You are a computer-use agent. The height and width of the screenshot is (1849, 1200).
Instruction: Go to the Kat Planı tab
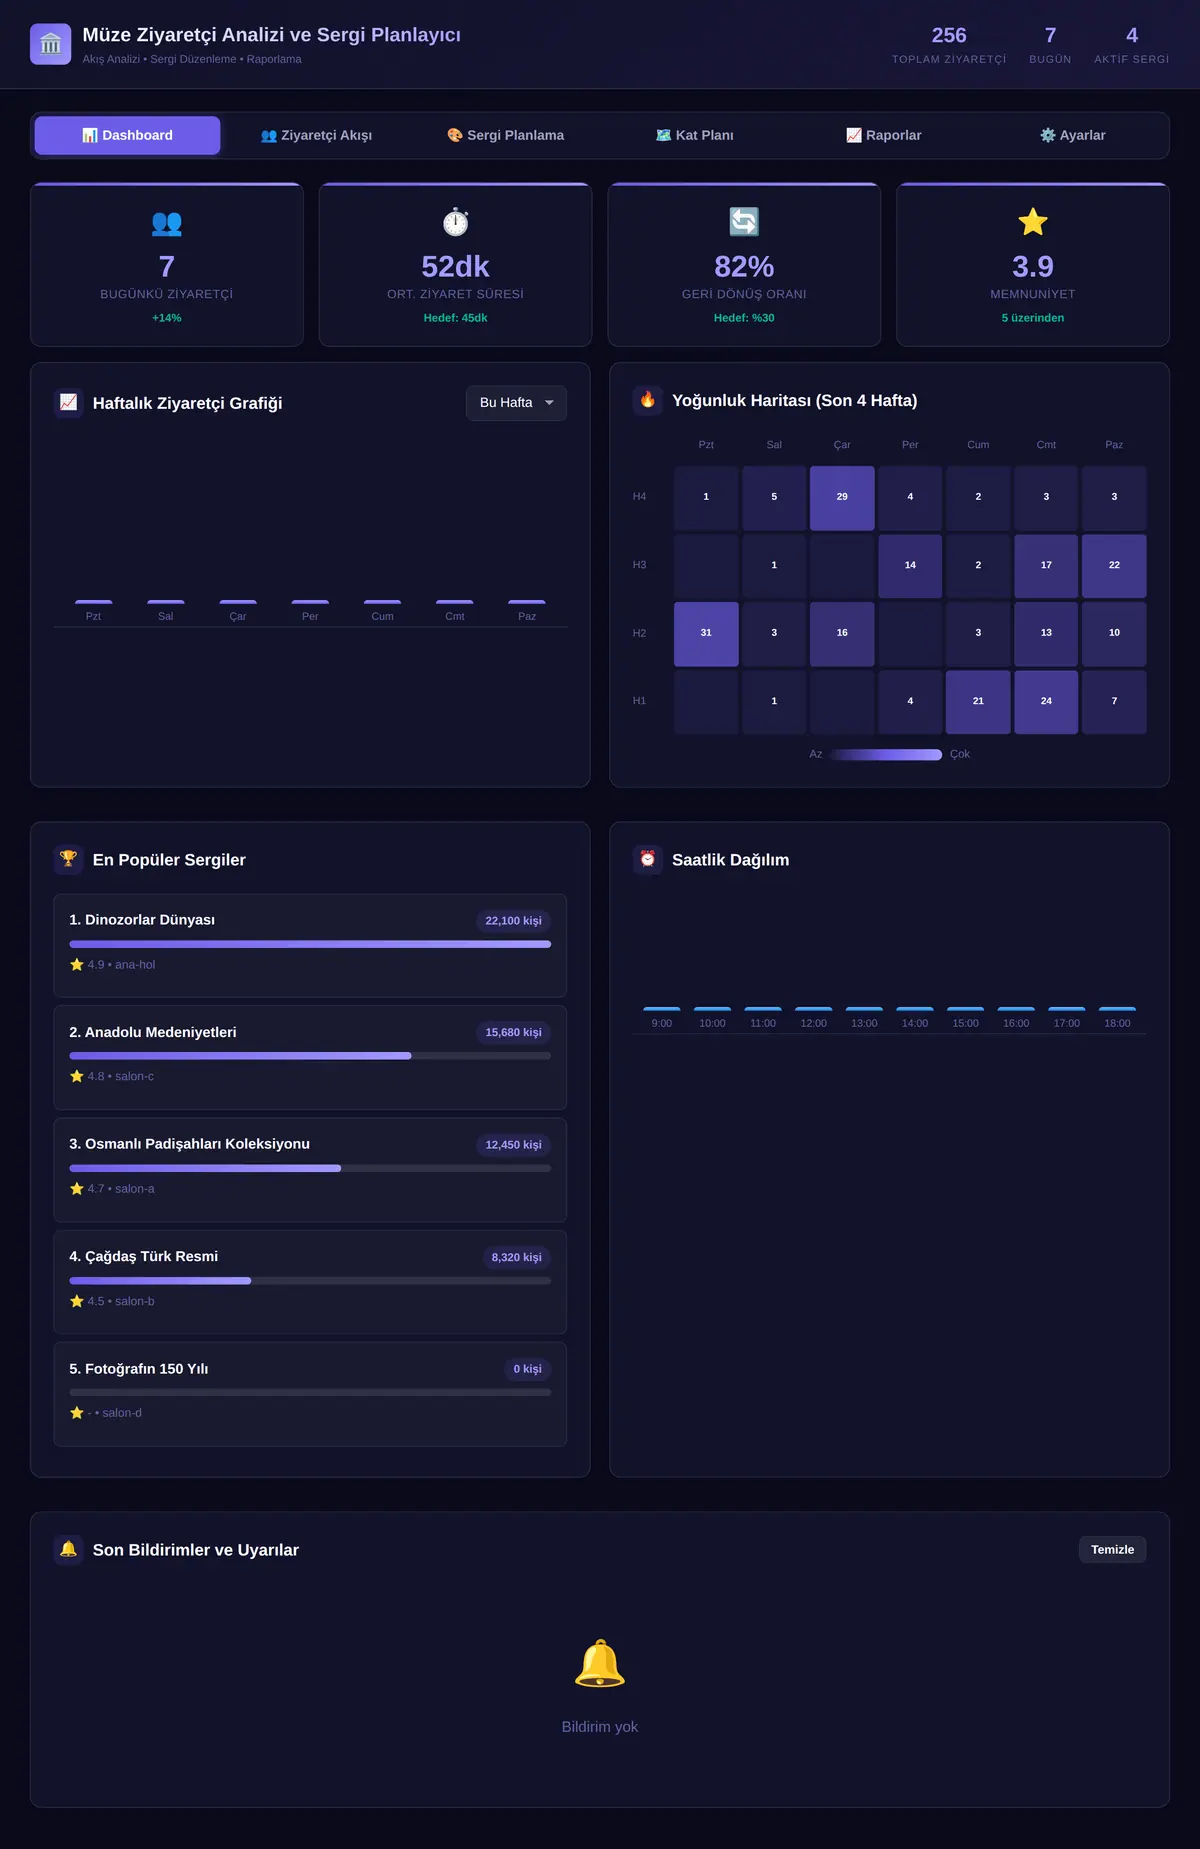coord(694,135)
